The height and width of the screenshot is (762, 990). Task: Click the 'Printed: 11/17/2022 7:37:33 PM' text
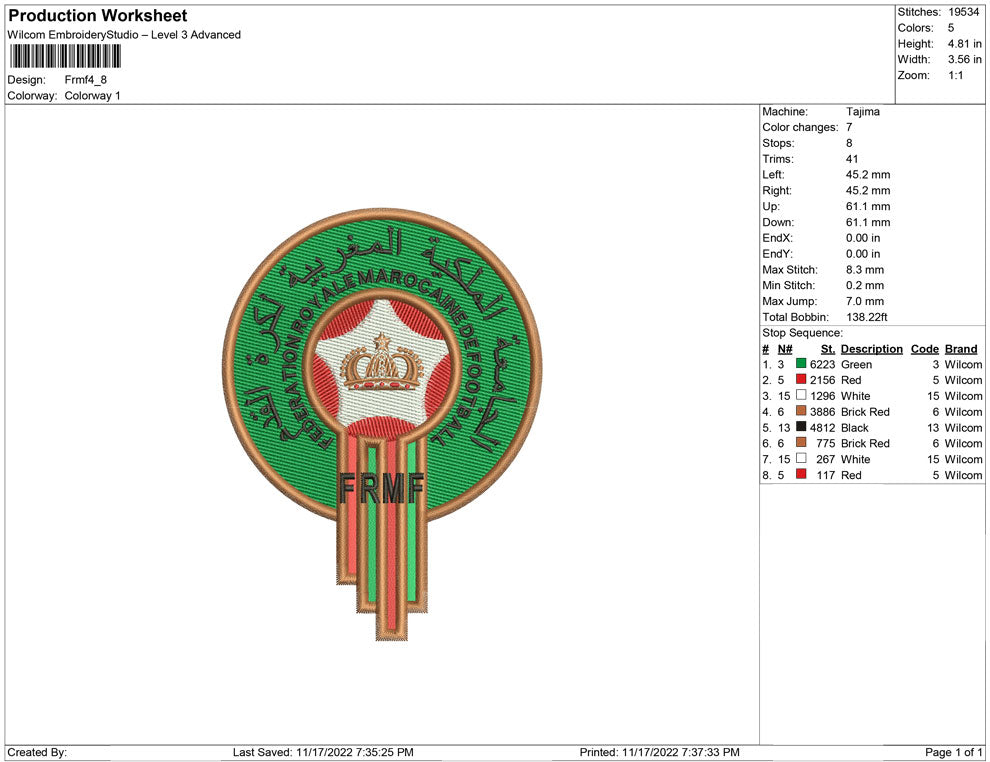click(659, 752)
